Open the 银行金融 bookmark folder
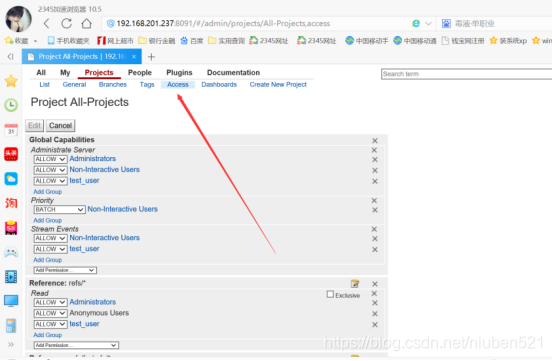 point(157,41)
